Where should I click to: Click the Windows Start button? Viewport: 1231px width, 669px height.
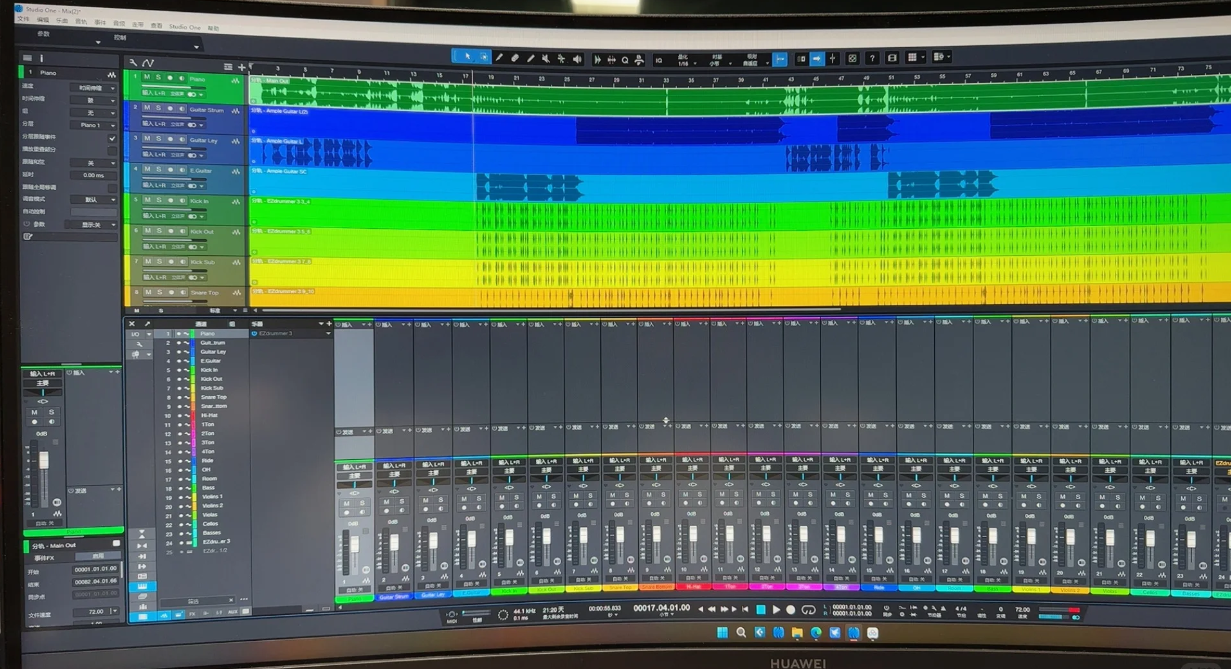(722, 633)
